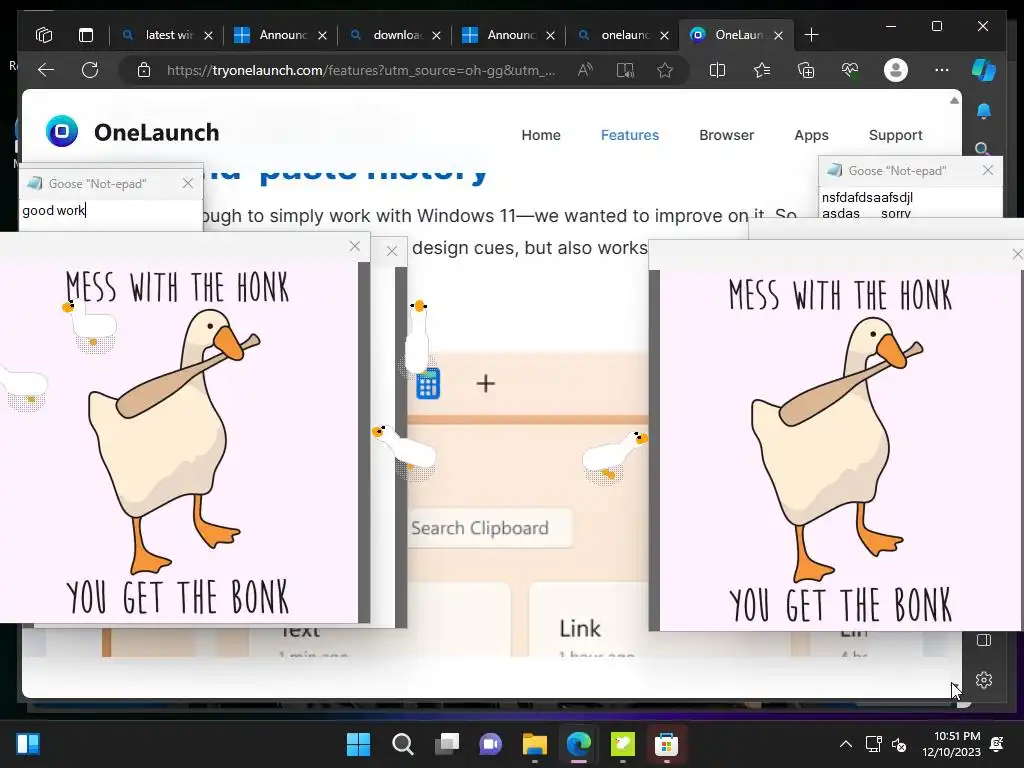Viewport: 1024px width, 768px height.
Task: Activate Read aloud icon in address bar
Action: point(585,70)
